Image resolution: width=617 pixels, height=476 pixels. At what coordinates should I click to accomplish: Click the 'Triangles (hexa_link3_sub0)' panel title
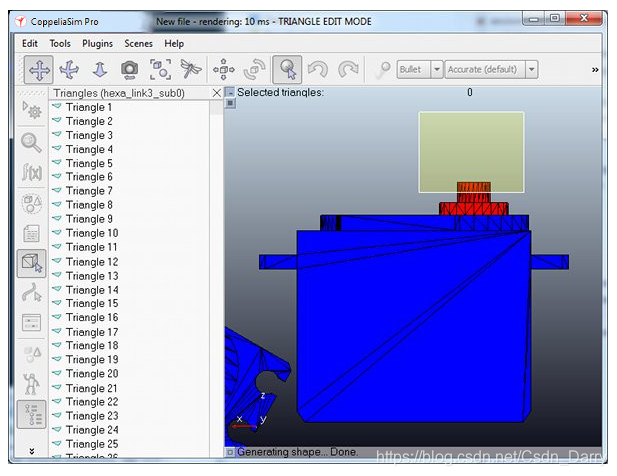pos(119,93)
